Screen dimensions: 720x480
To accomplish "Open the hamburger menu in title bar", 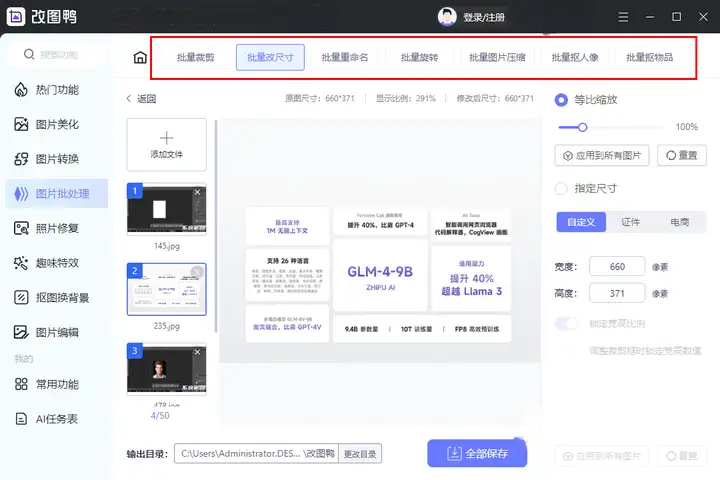I will [623, 17].
